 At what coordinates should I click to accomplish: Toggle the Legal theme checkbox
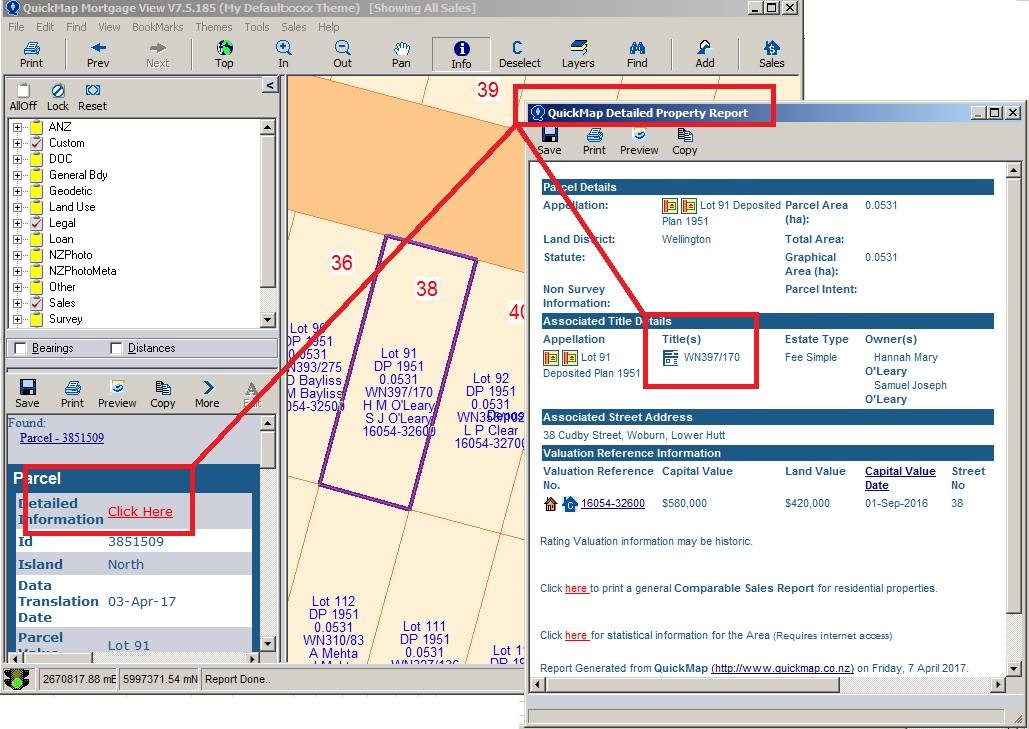tap(37, 223)
